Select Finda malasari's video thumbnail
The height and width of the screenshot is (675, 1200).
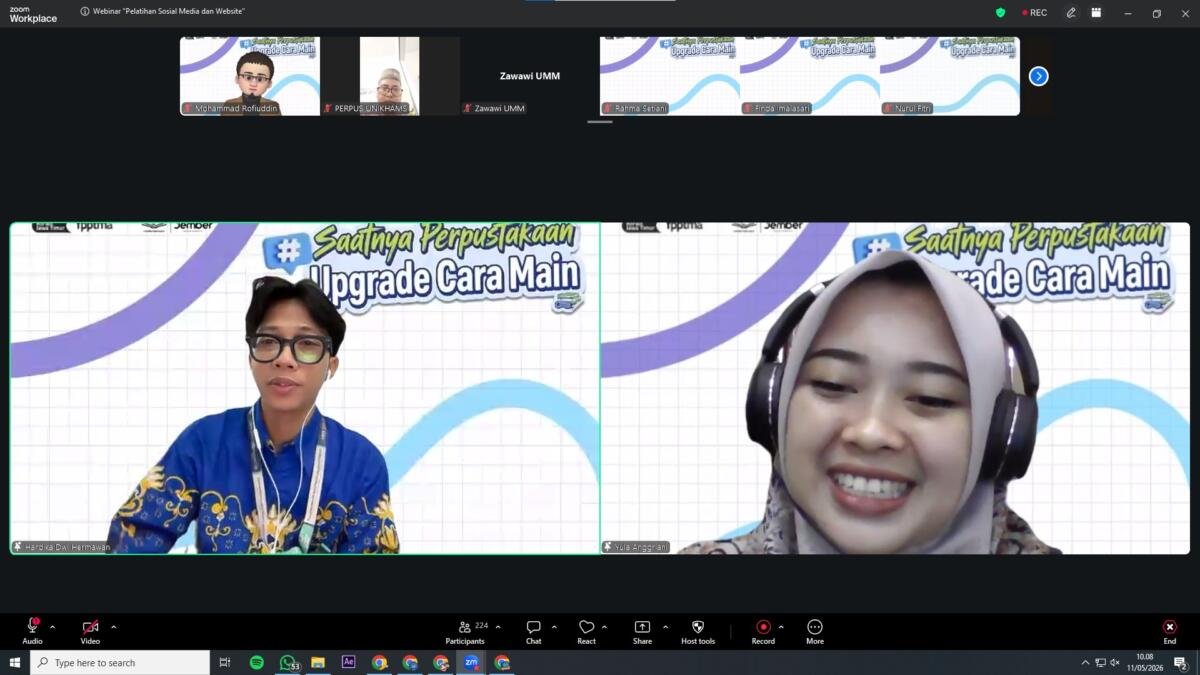(810, 76)
